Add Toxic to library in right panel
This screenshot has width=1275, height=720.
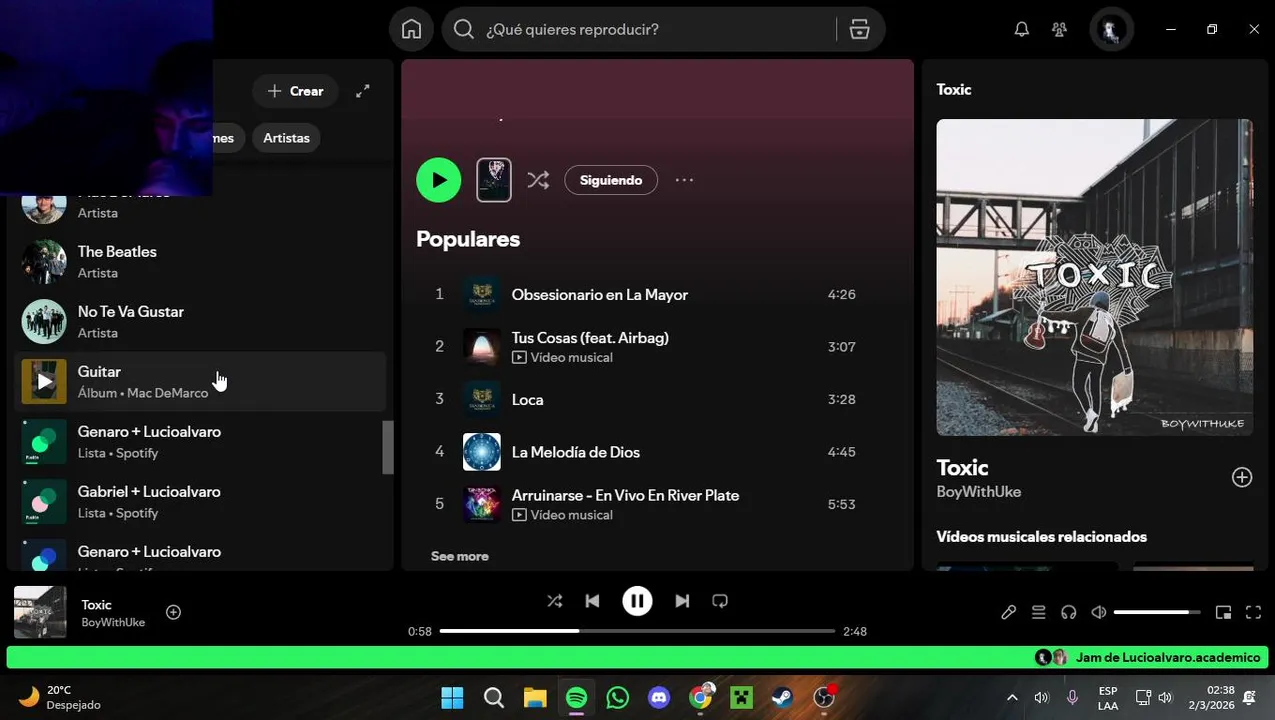(x=1242, y=477)
